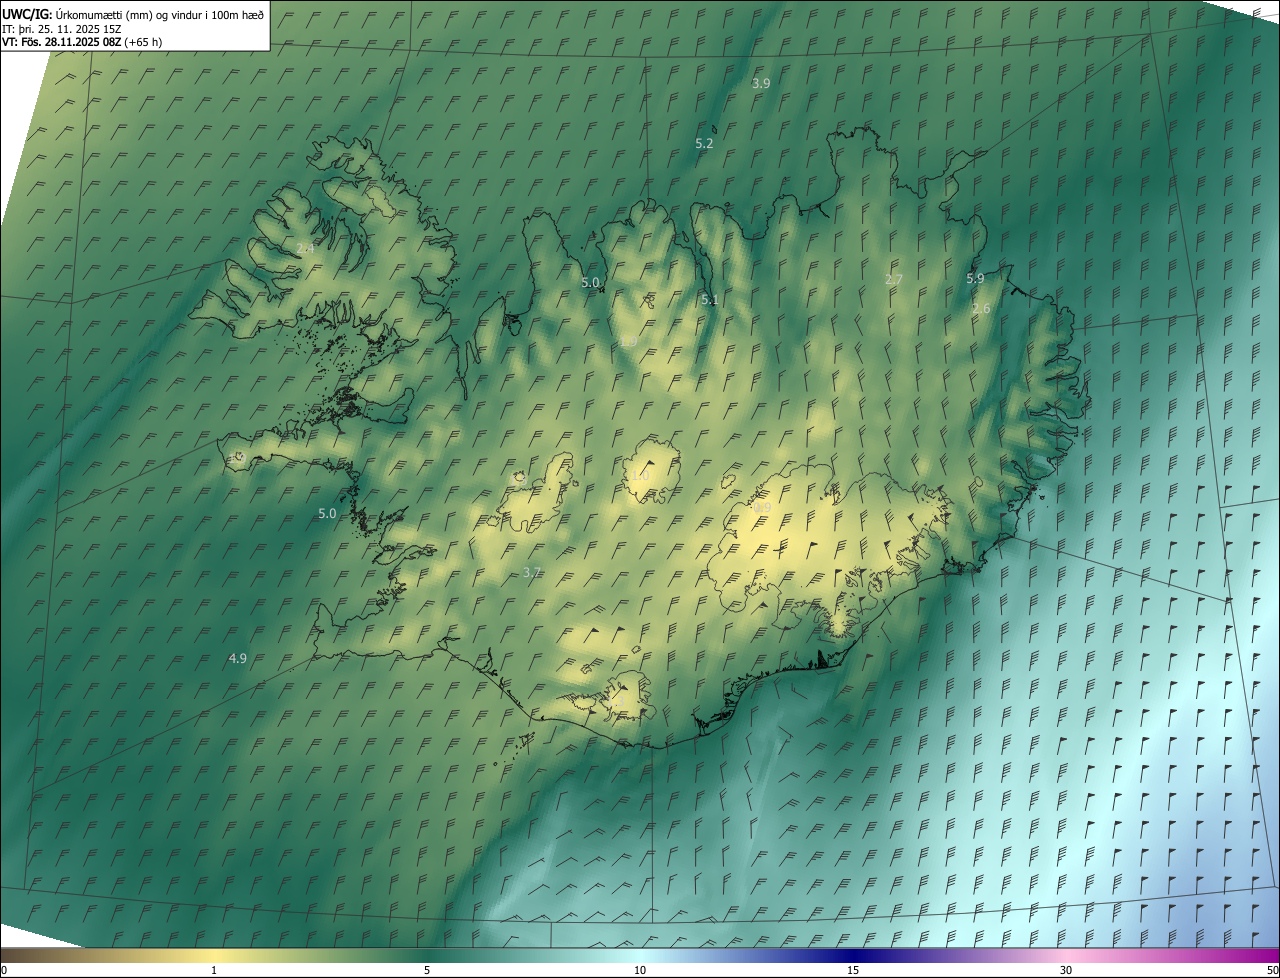Screen dimensions: 1280x978
Task: Click the 5 tick label on the color scale
Action: 427,971
